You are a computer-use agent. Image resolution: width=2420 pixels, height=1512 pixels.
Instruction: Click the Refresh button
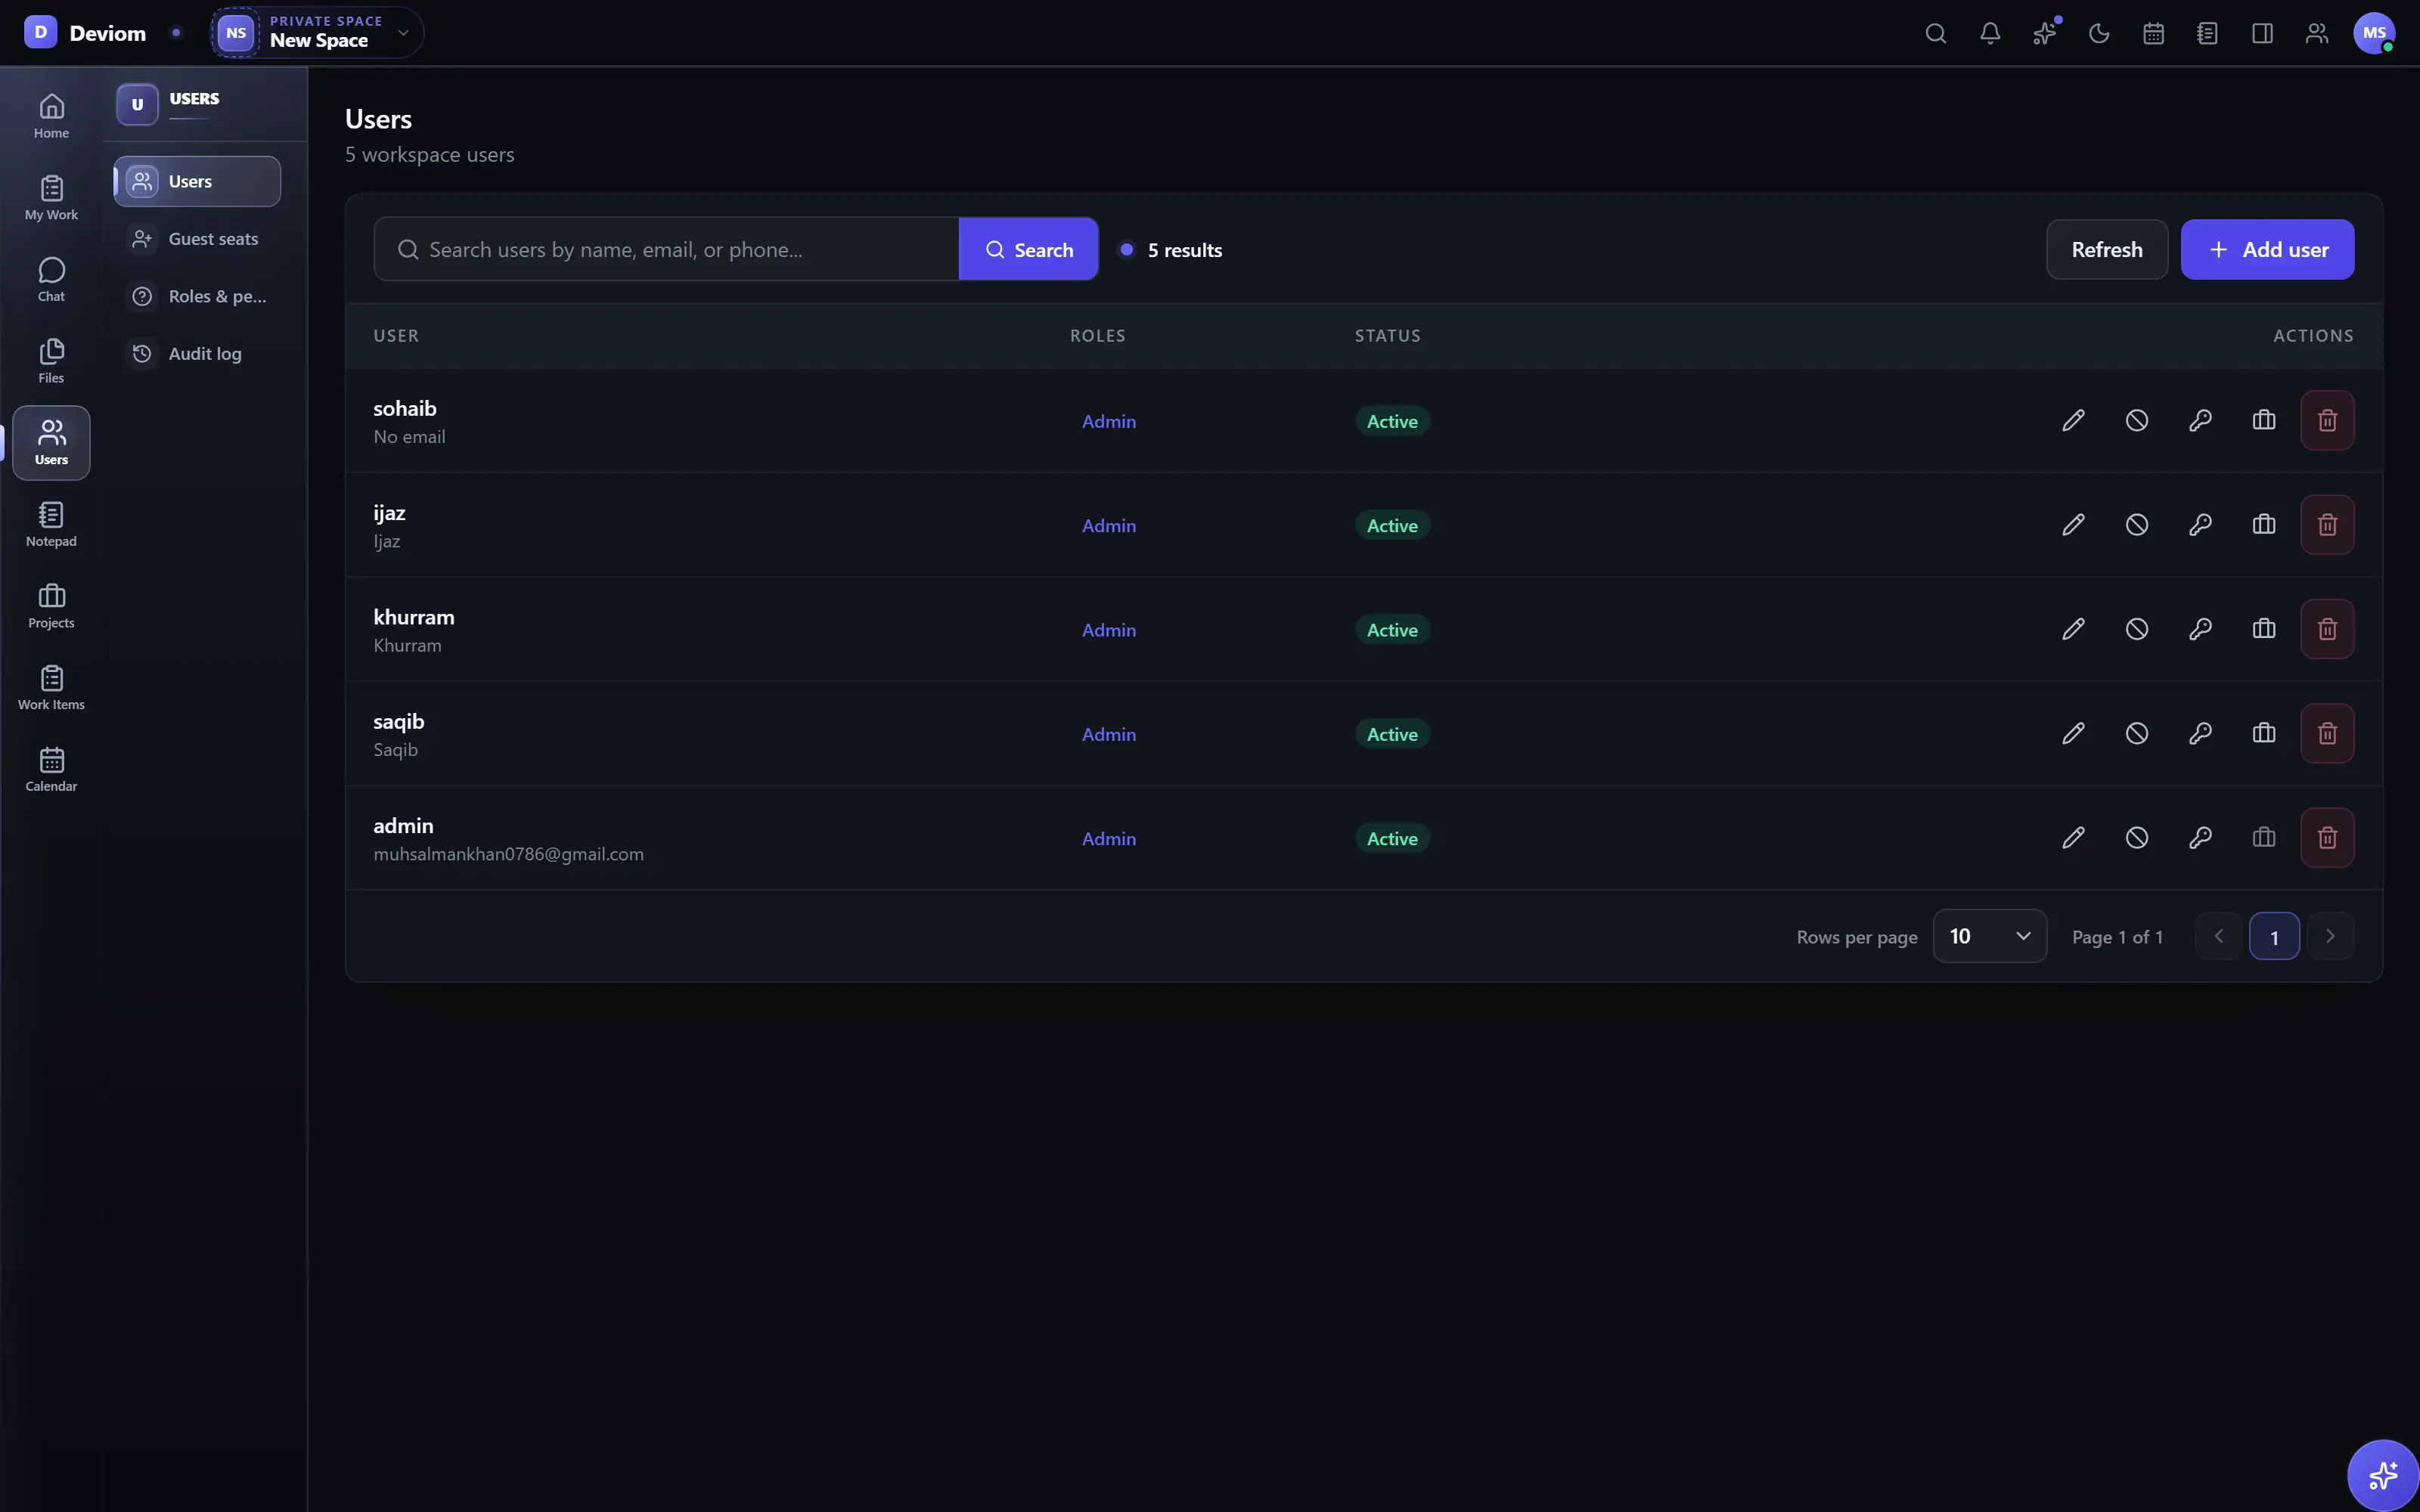pyautogui.click(x=2107, y=249)
